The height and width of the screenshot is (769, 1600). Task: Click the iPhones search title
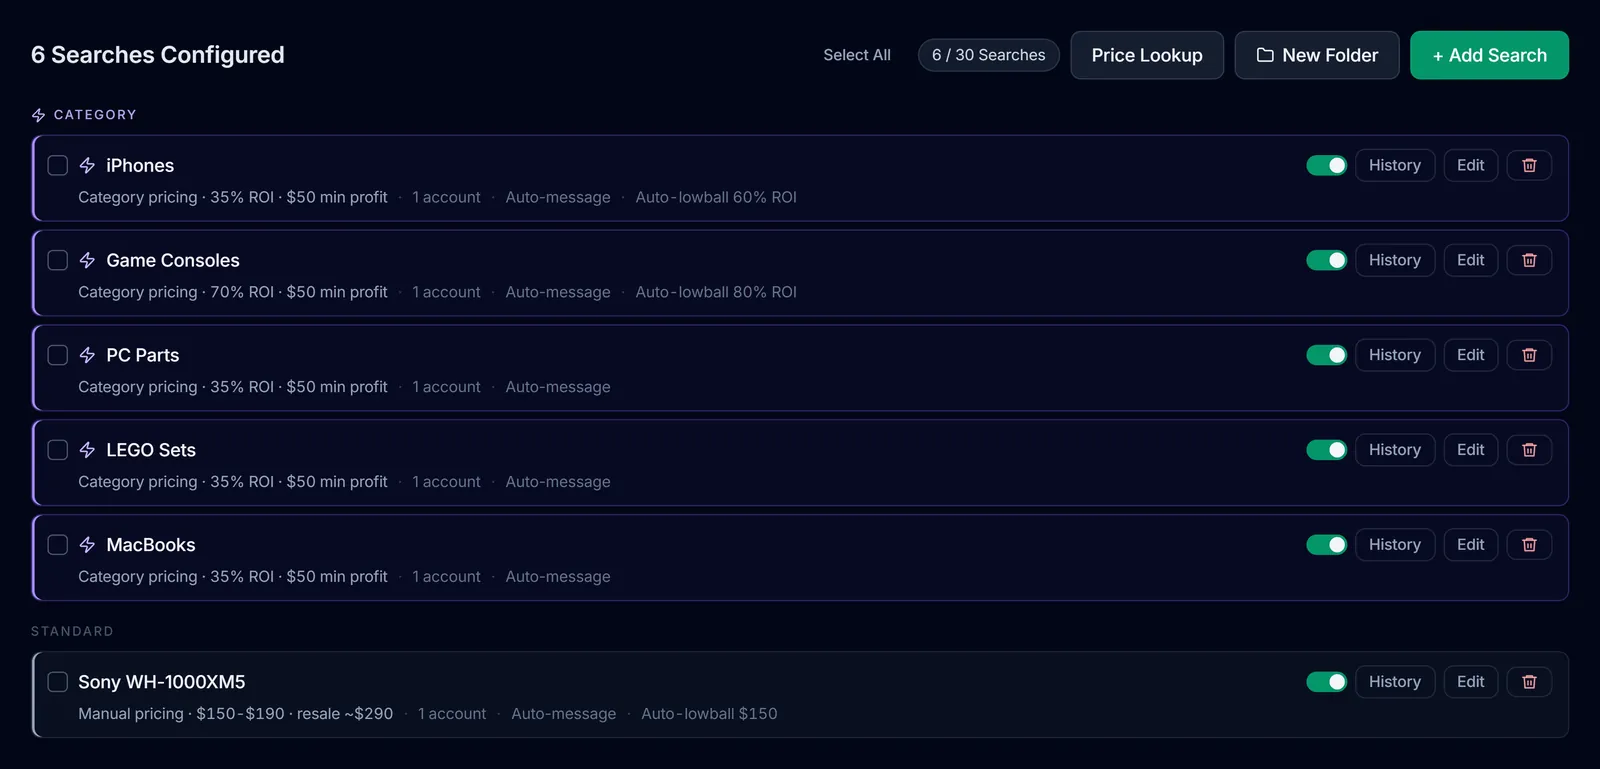(x=140, y=166)
